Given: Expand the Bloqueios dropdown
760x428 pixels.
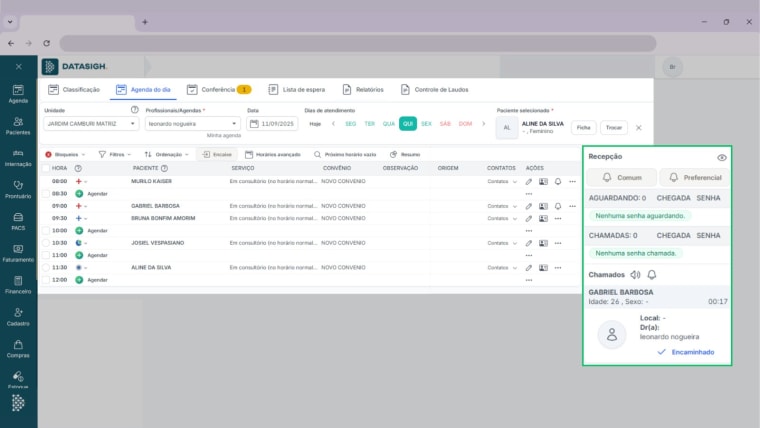Looking at the screenshot, I should coord(65,155).
